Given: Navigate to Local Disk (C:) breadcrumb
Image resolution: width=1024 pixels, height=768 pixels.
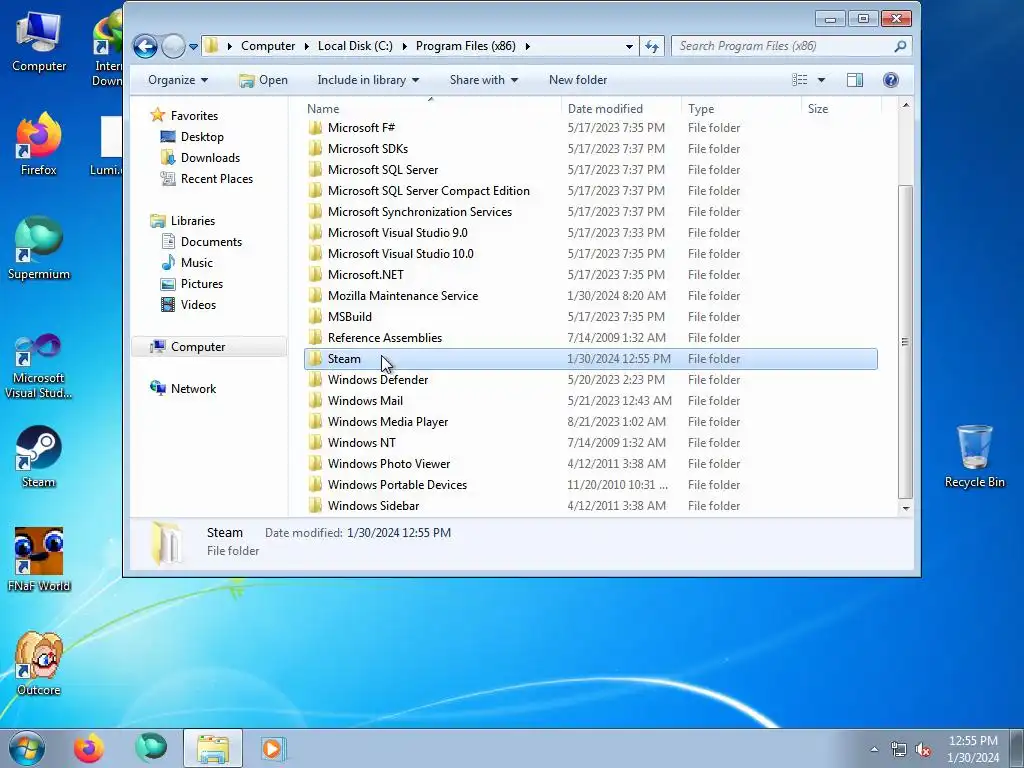Looking at the screenshot, I should (x=355, y=46).
